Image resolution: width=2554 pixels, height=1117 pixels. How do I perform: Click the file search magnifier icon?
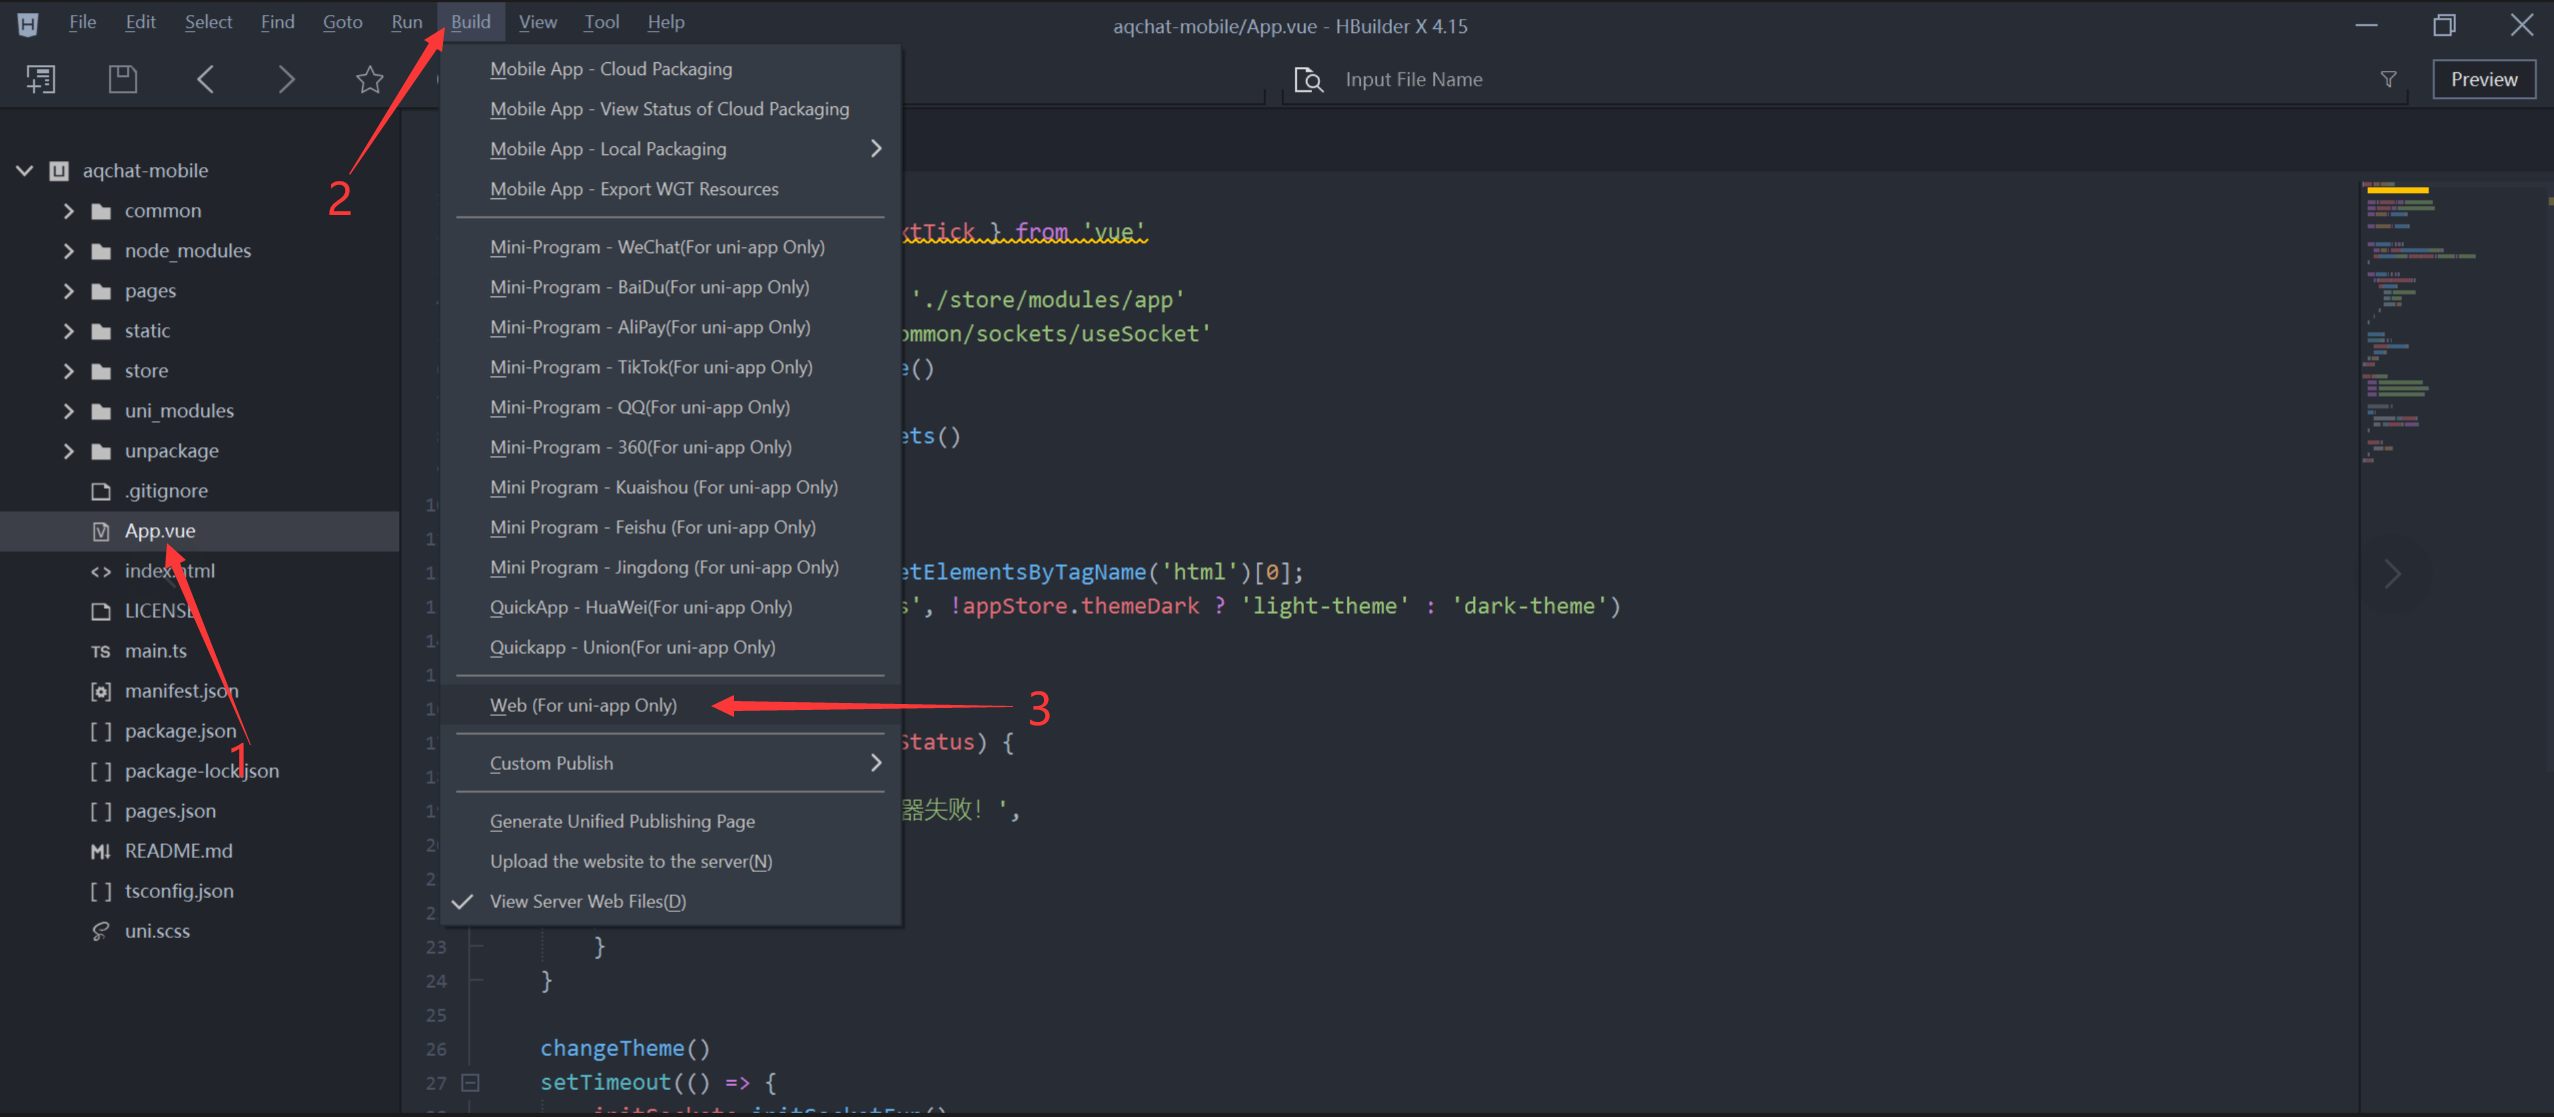pyautogui.click(x=1309, y=79)
